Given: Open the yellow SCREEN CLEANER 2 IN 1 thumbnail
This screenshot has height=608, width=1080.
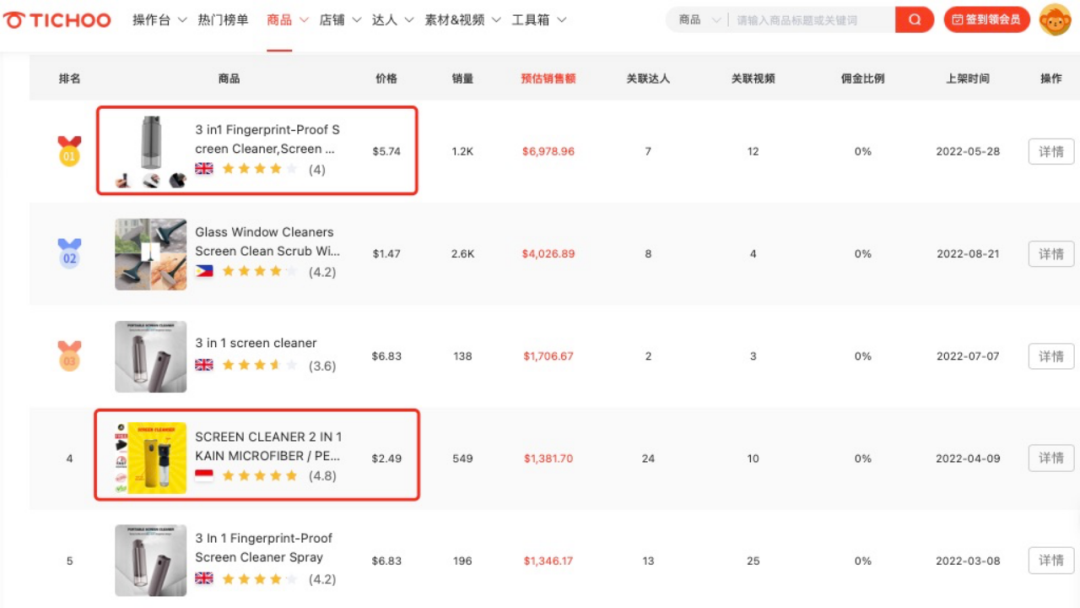Looking at the screenshot, I should tap(150, 458).
